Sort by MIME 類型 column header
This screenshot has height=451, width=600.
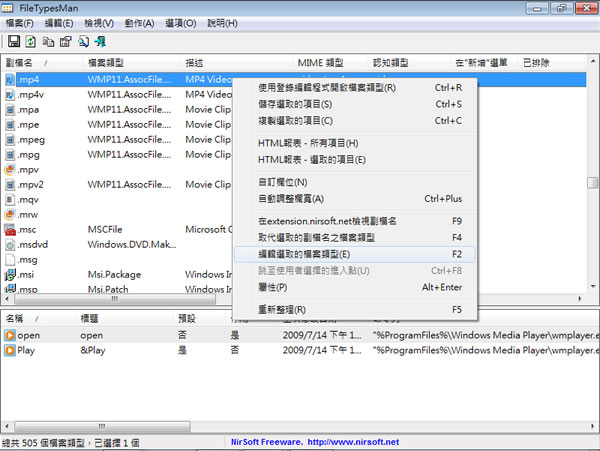pos(331,63)
